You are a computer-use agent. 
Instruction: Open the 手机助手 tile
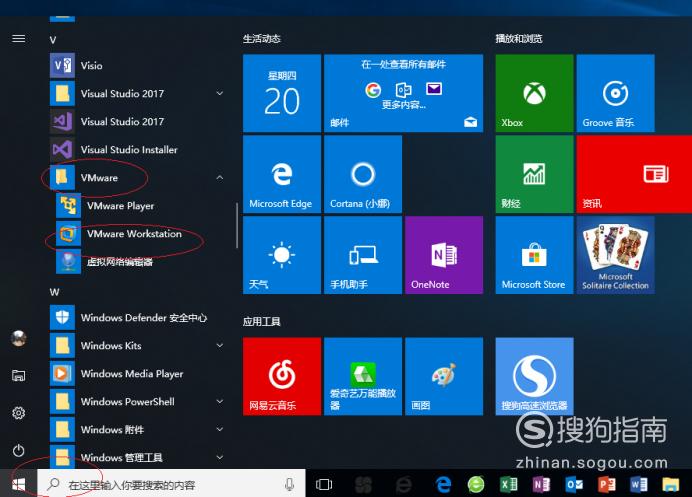point(363,255)
